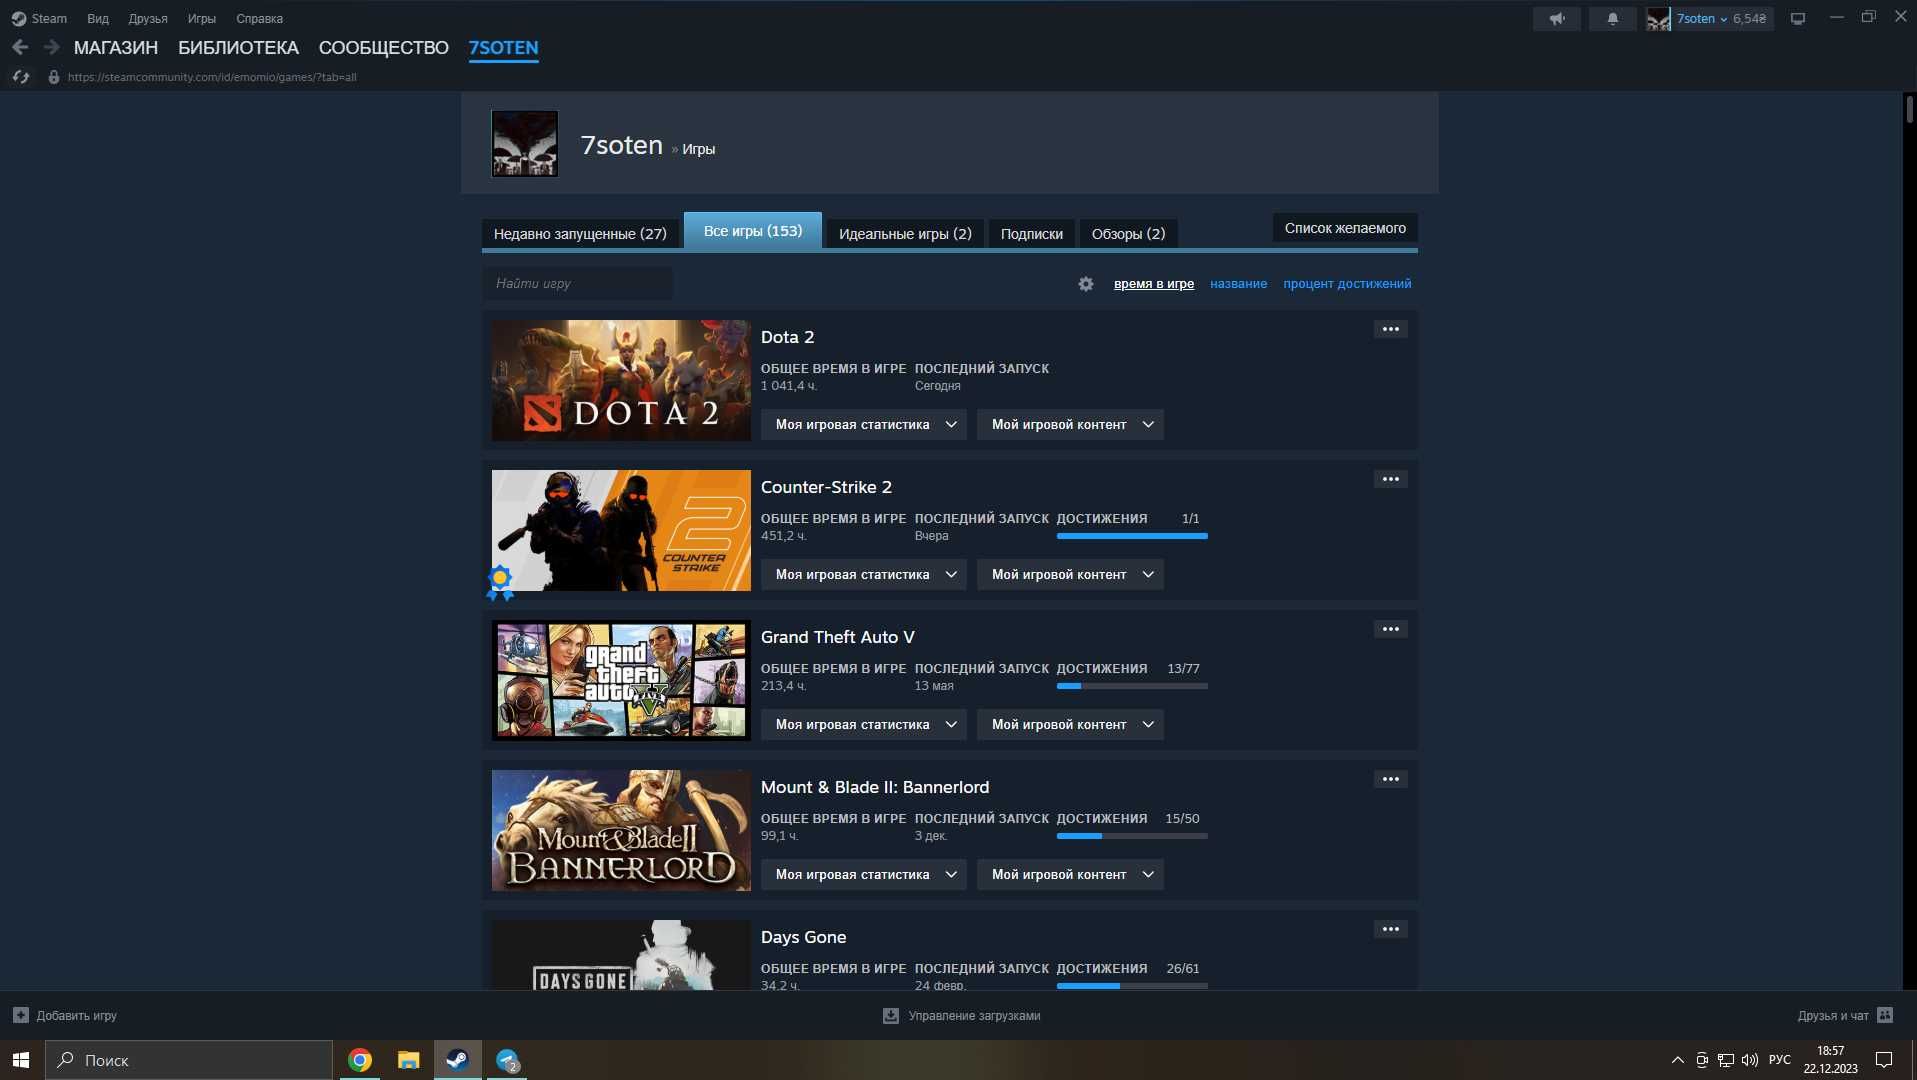
Task: Expand GTA V 'Мой игровой контент' dropdown
Action: (x=1070, y=725)
